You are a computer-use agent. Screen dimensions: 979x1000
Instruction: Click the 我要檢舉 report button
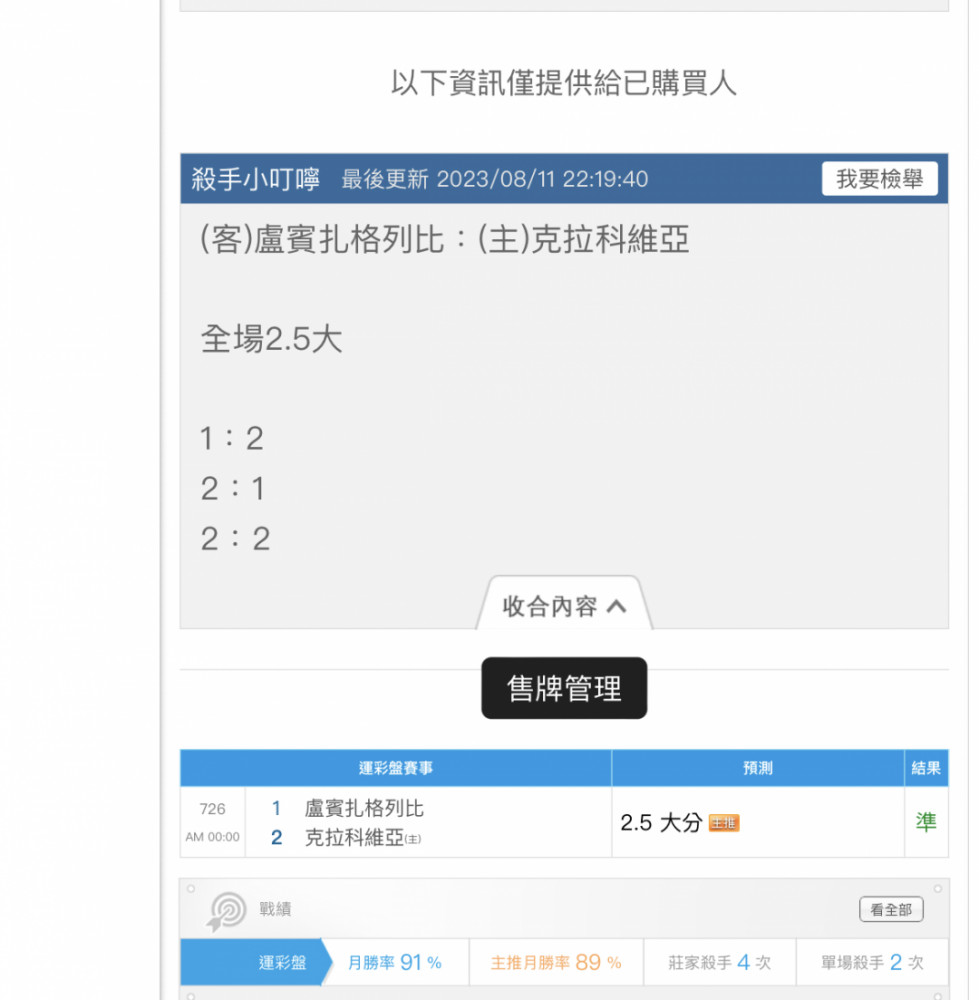[x=880, y=179]
